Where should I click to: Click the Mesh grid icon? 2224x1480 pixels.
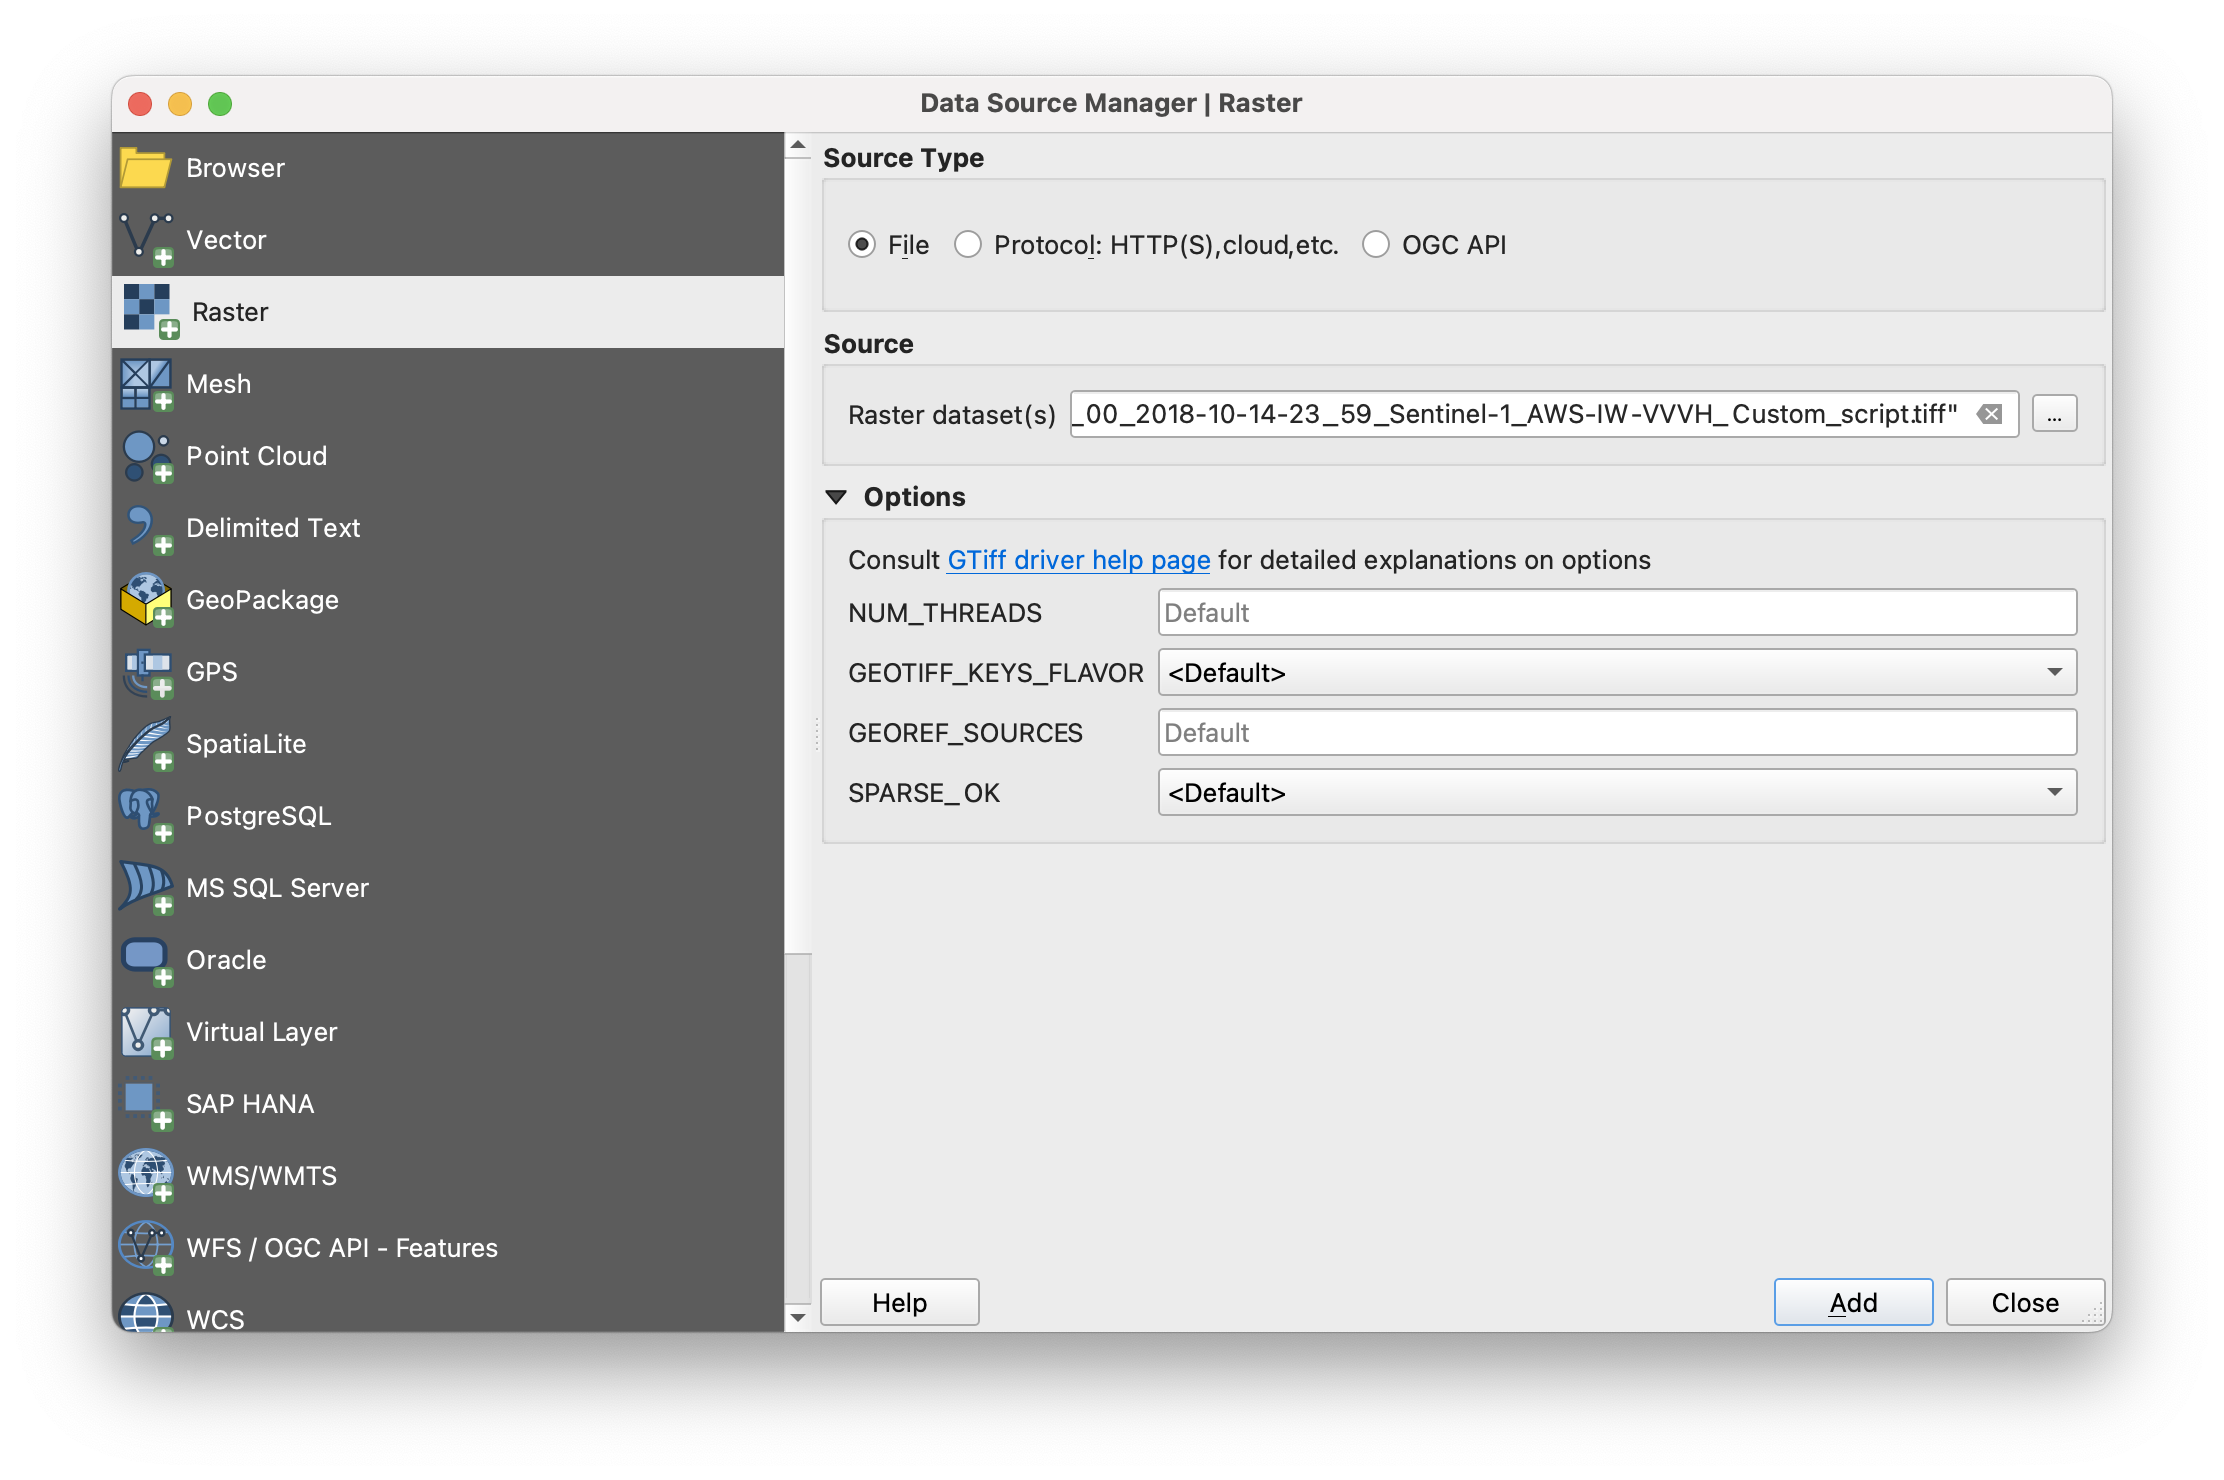pyautogui.click(x=146, y=384)
